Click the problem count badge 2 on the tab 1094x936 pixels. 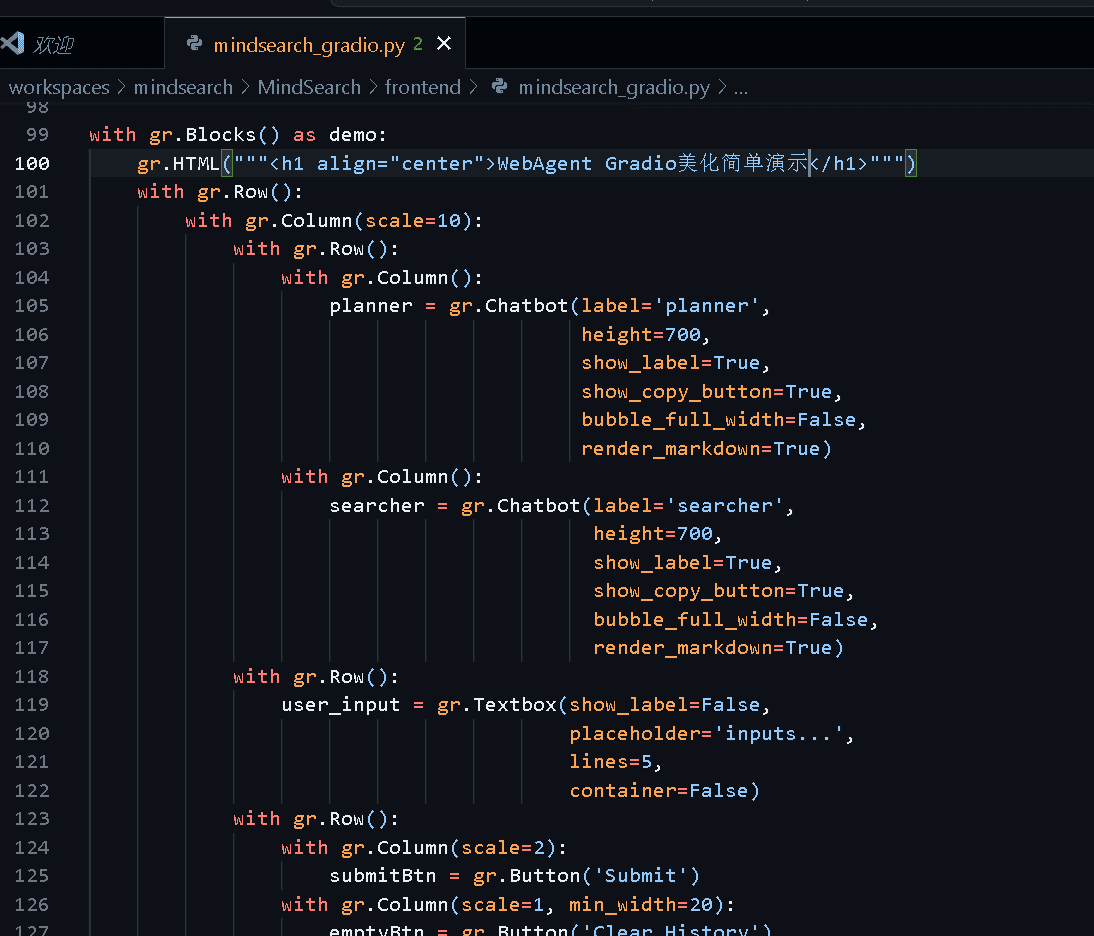[418, 44]
